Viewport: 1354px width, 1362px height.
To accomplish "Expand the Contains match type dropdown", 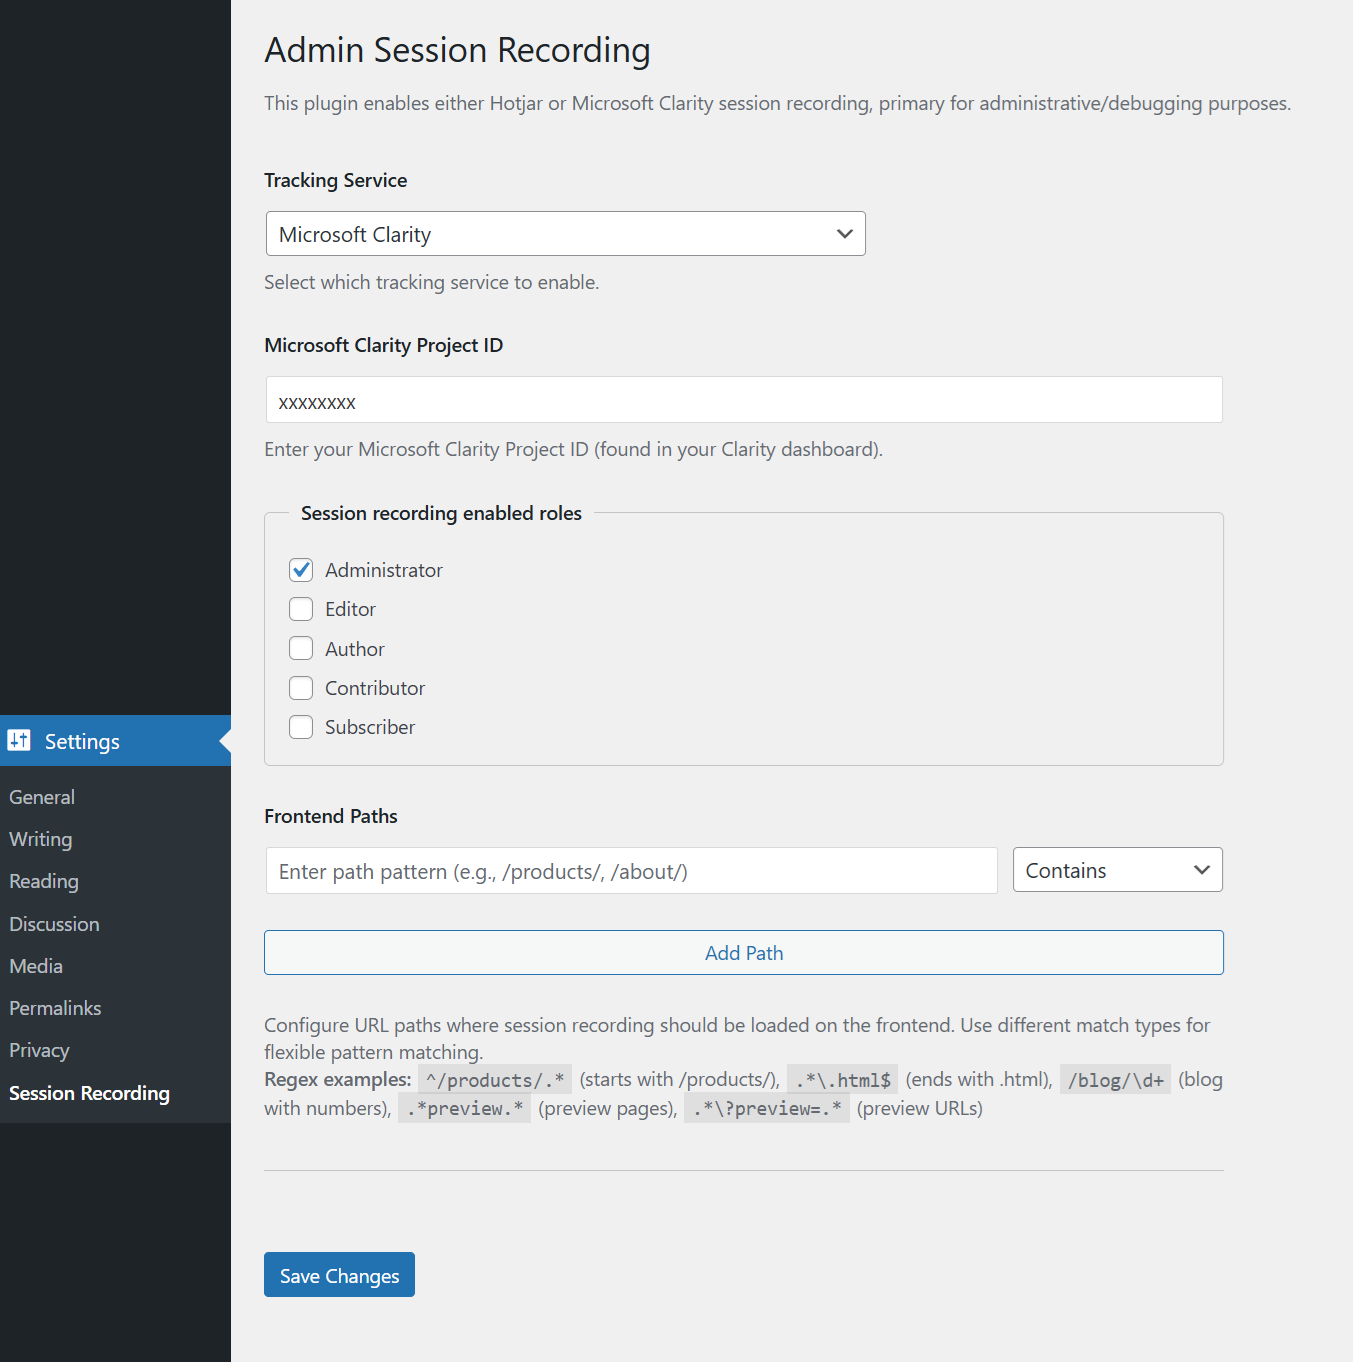I will (x=1117, y=870).
